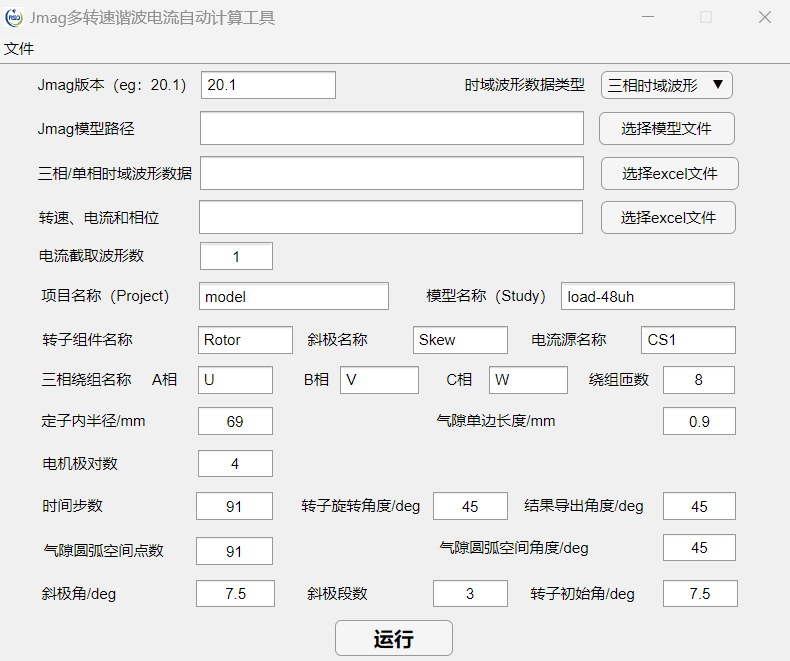
Task: Focus the Jmag模型路径 text field
Action: tap(391, 128)
